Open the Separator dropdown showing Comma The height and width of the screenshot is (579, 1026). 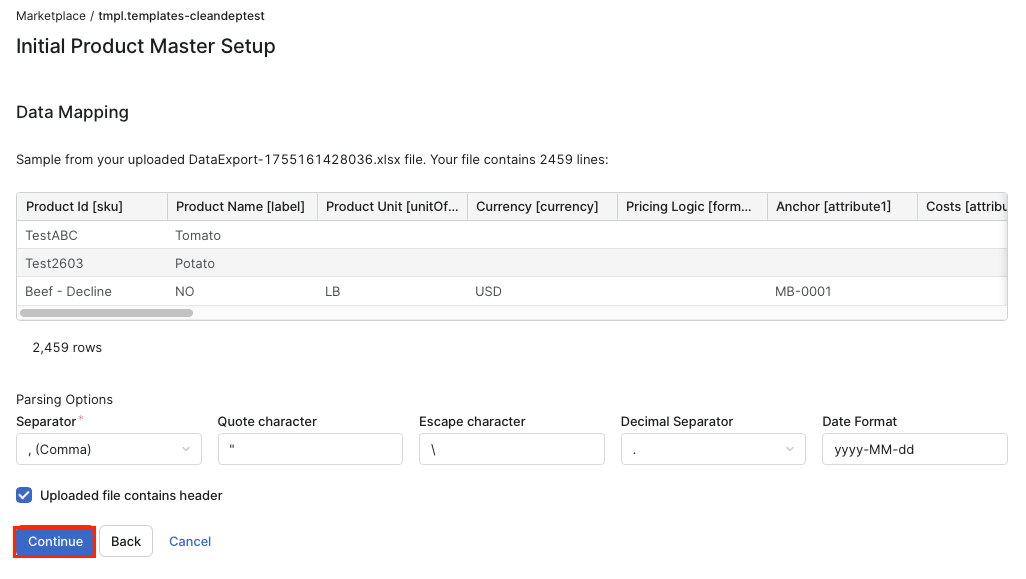[108, 448]
